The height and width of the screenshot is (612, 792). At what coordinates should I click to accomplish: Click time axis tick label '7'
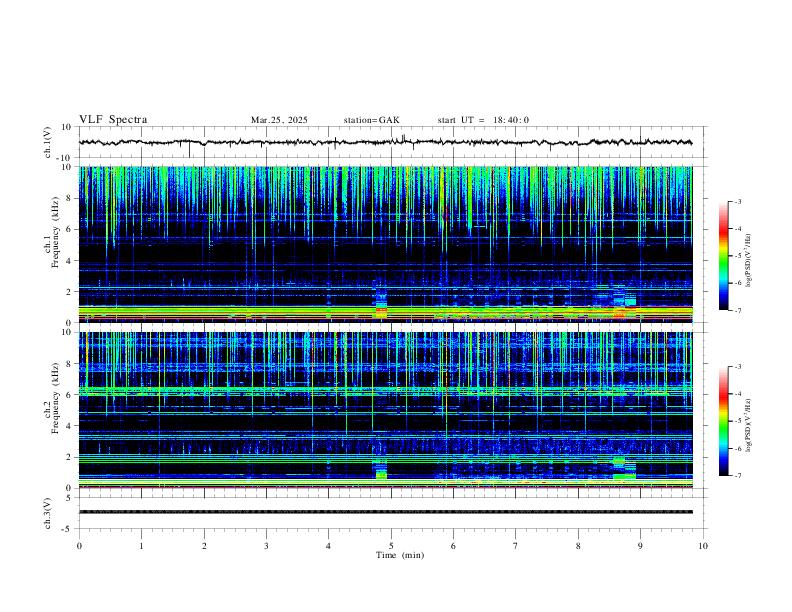click(516, 546)
